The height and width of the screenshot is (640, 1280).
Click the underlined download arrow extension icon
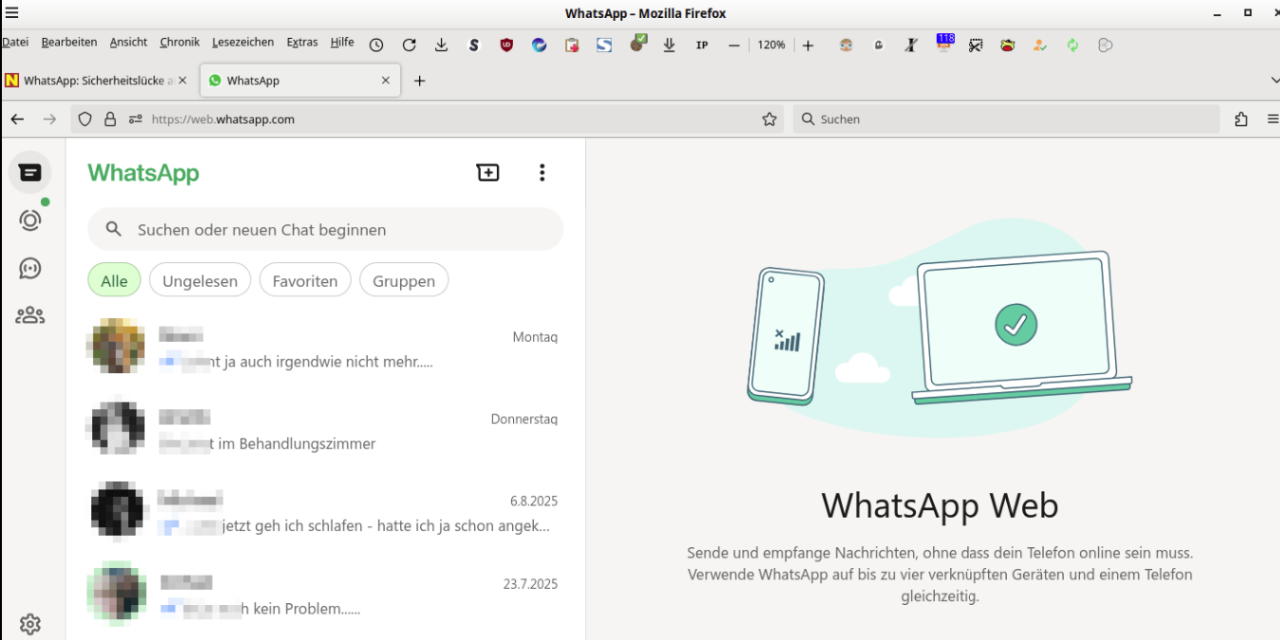pos(669,45)
